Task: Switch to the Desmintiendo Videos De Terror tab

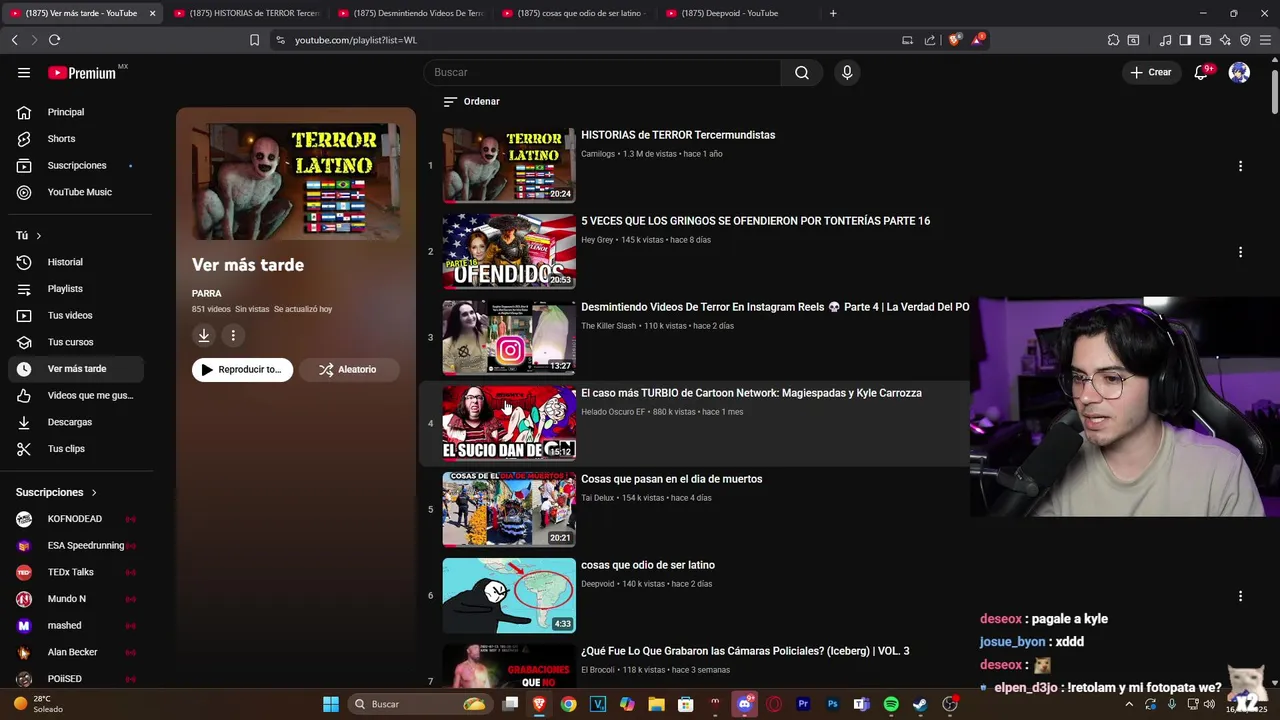Action: [x=410, y=13]
